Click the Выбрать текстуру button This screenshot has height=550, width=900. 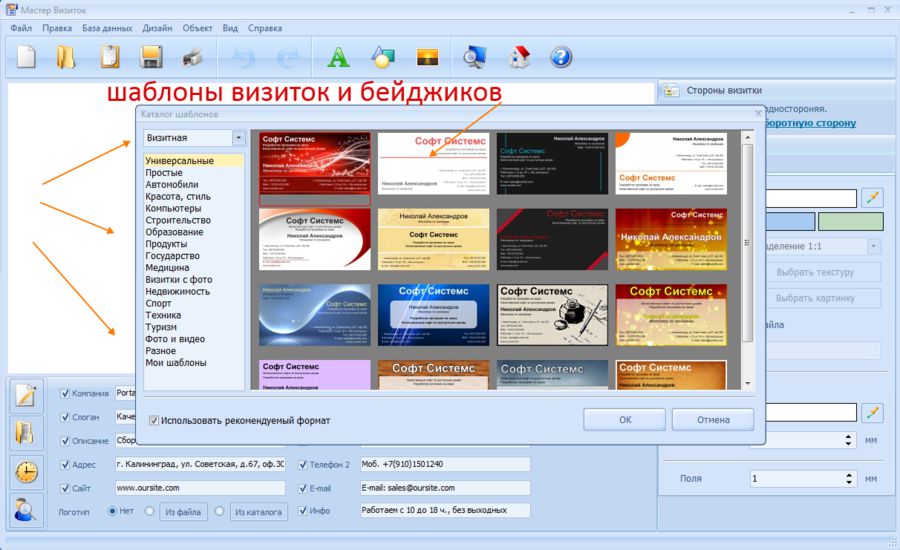(x=823, y=272)
